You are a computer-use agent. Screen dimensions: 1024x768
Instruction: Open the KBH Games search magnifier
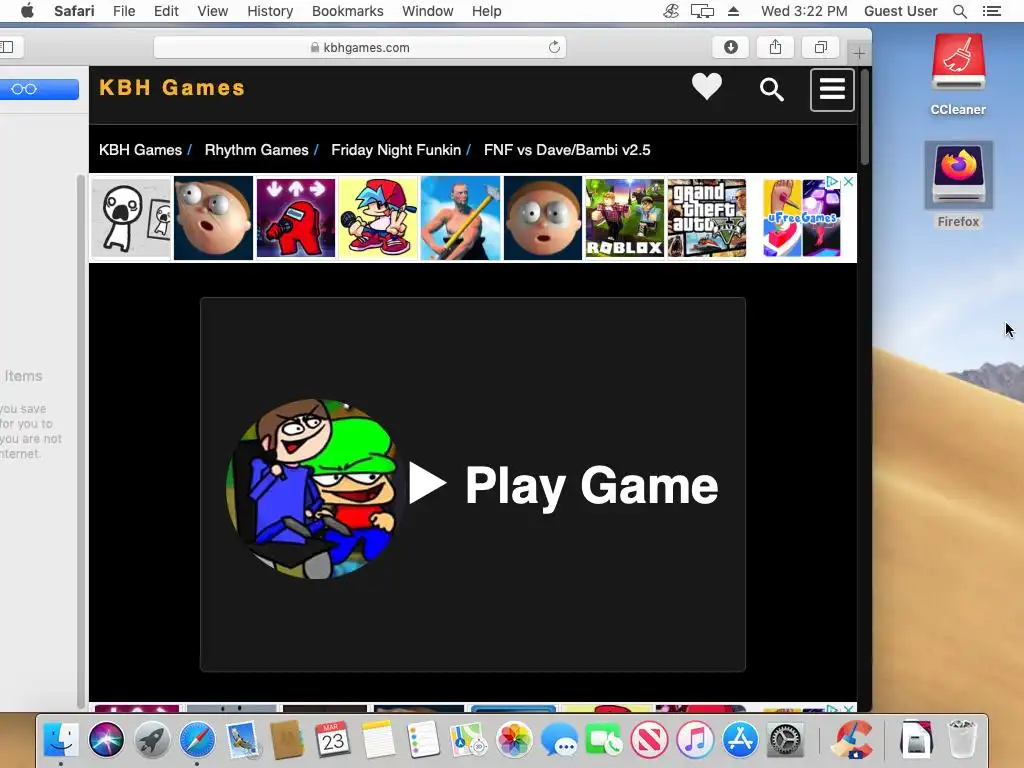(x=771, y=89)
